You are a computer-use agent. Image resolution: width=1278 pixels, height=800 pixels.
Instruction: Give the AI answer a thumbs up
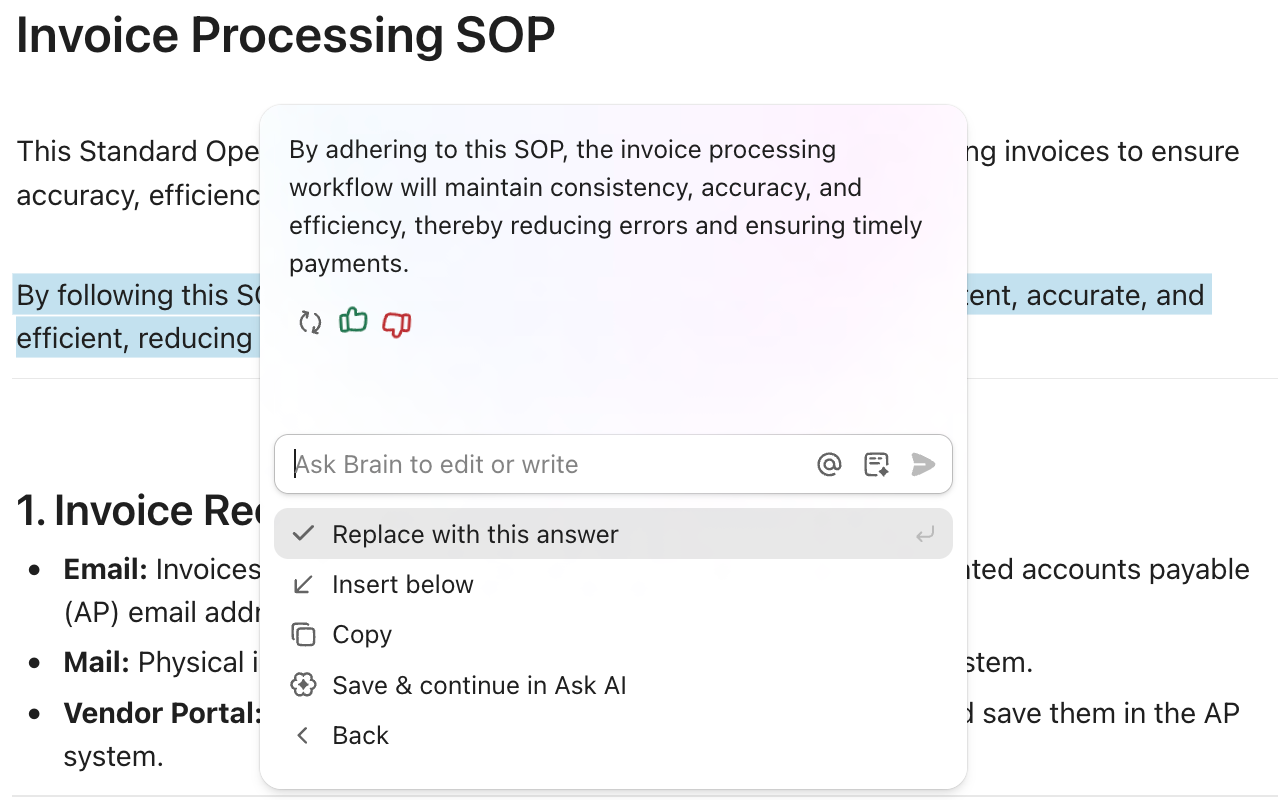[353, 321]
